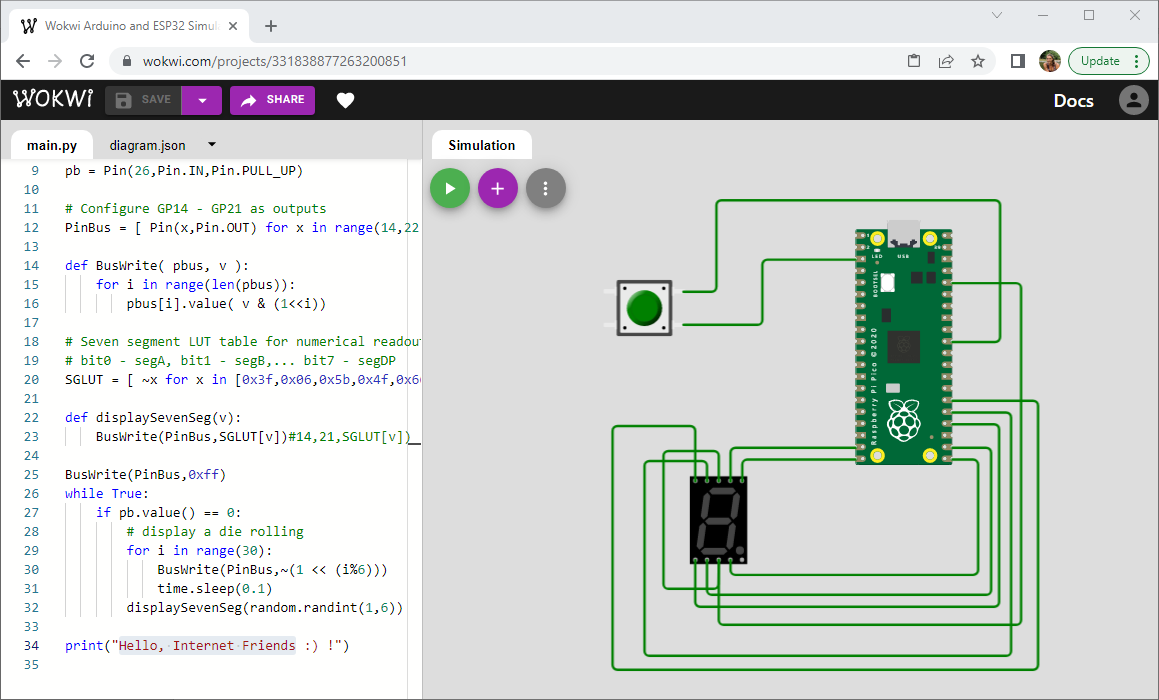Open the Docs link
1159x700 pixels.
[1073, 100]
